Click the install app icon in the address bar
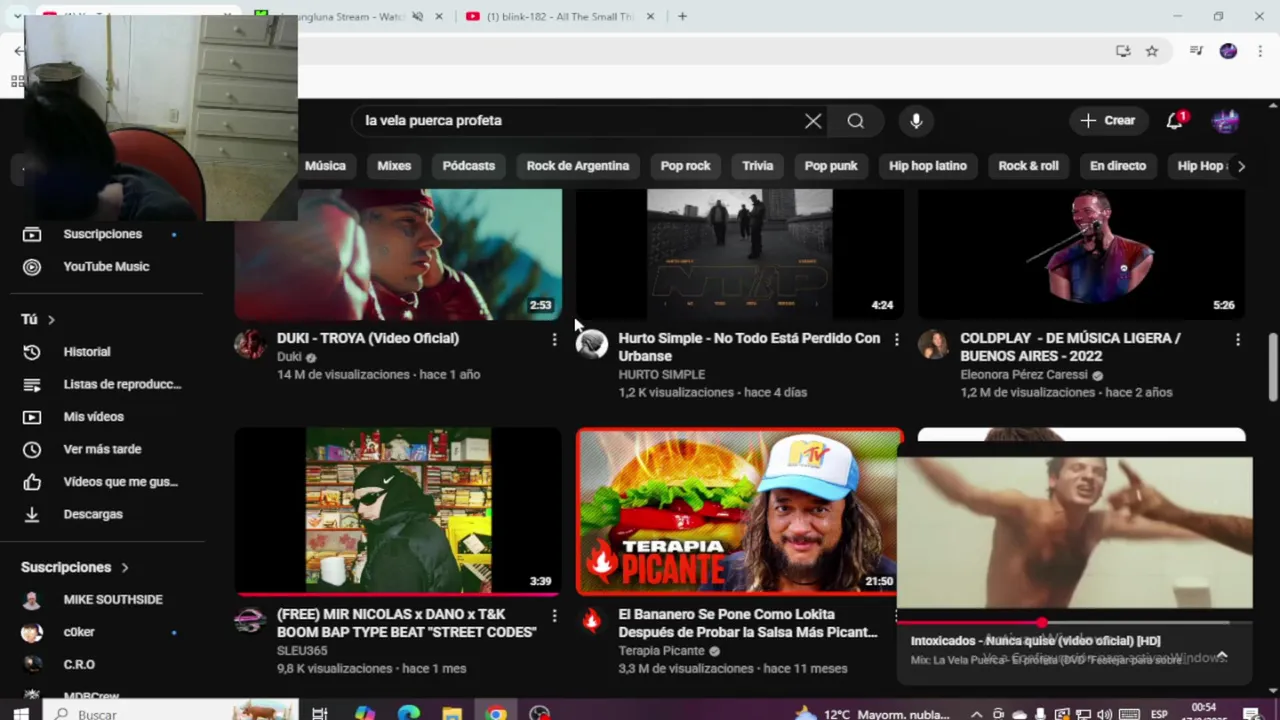The width and height of the screenshot is (1280, 720). point(1123,51)
